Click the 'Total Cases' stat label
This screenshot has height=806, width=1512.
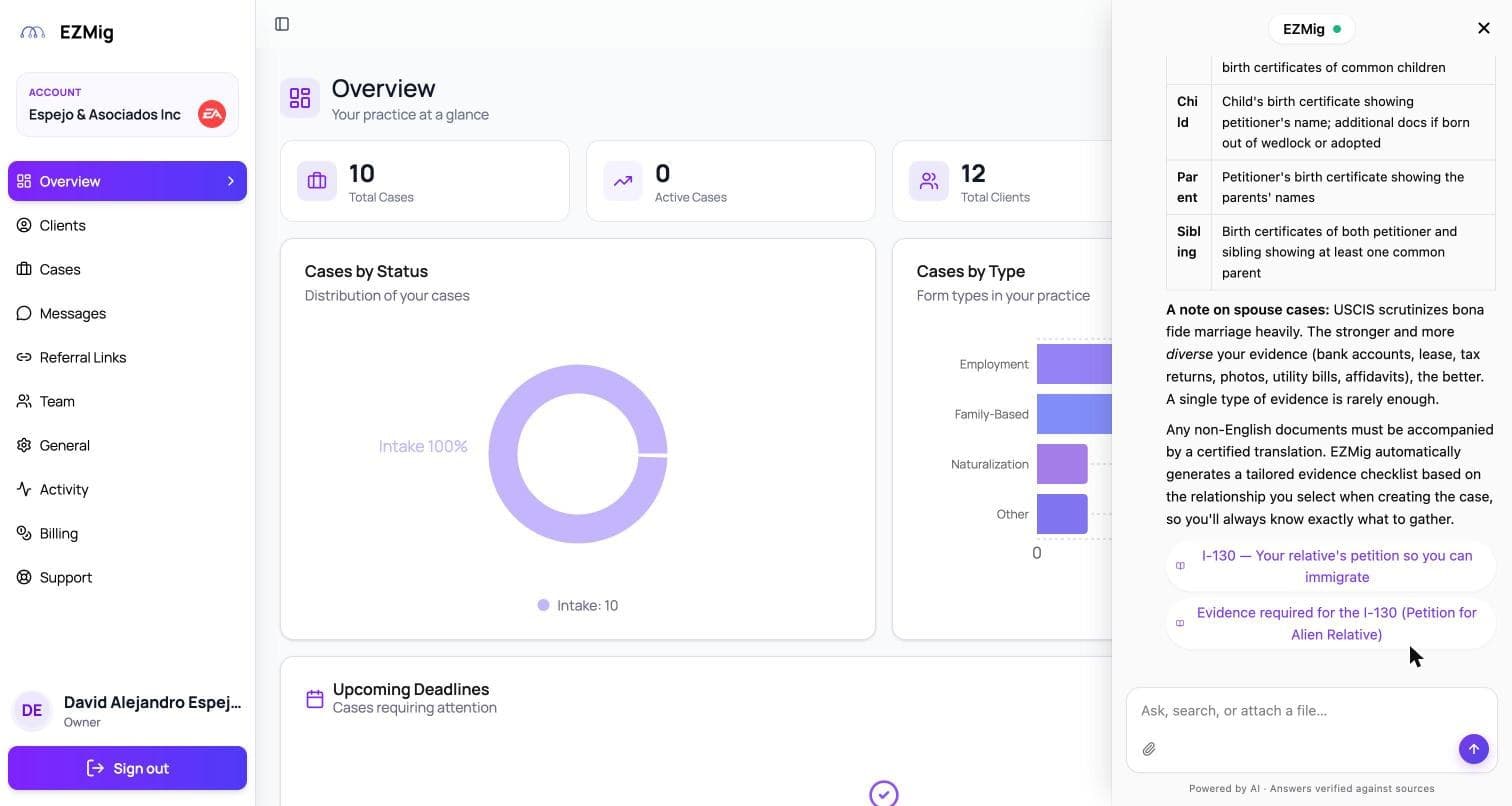[x=381, y=197]
